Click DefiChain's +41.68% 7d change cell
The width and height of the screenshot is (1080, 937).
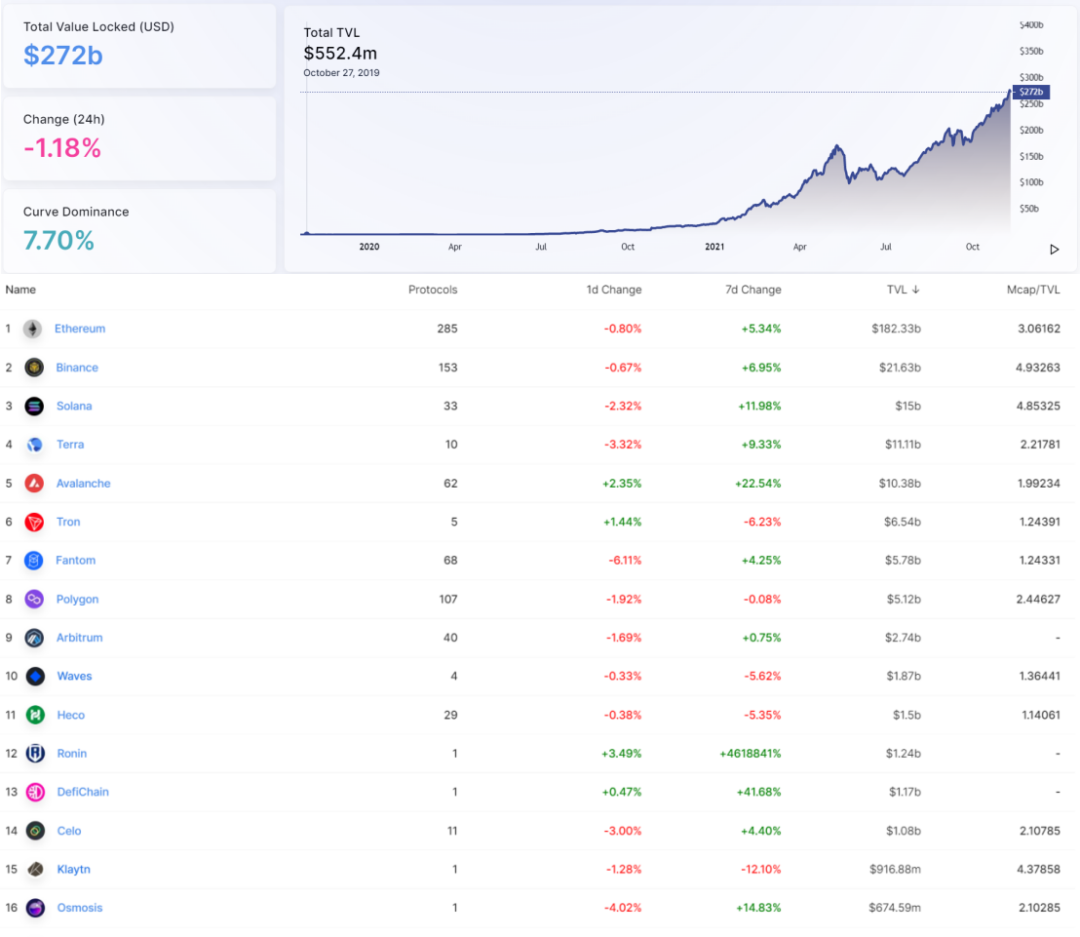pyautogui.click(x=758, y=792)
